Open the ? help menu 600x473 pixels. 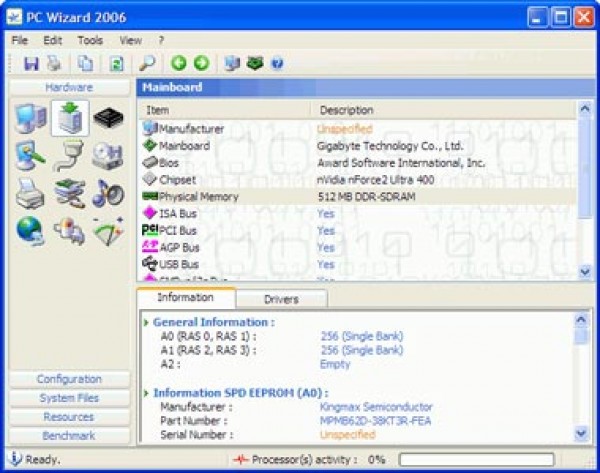pos(161,40)
